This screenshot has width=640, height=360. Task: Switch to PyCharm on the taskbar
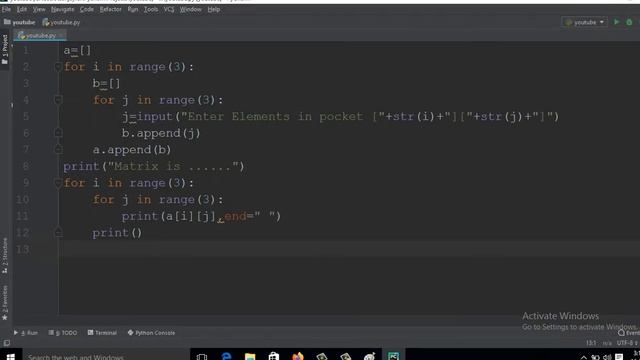(393, 357)
